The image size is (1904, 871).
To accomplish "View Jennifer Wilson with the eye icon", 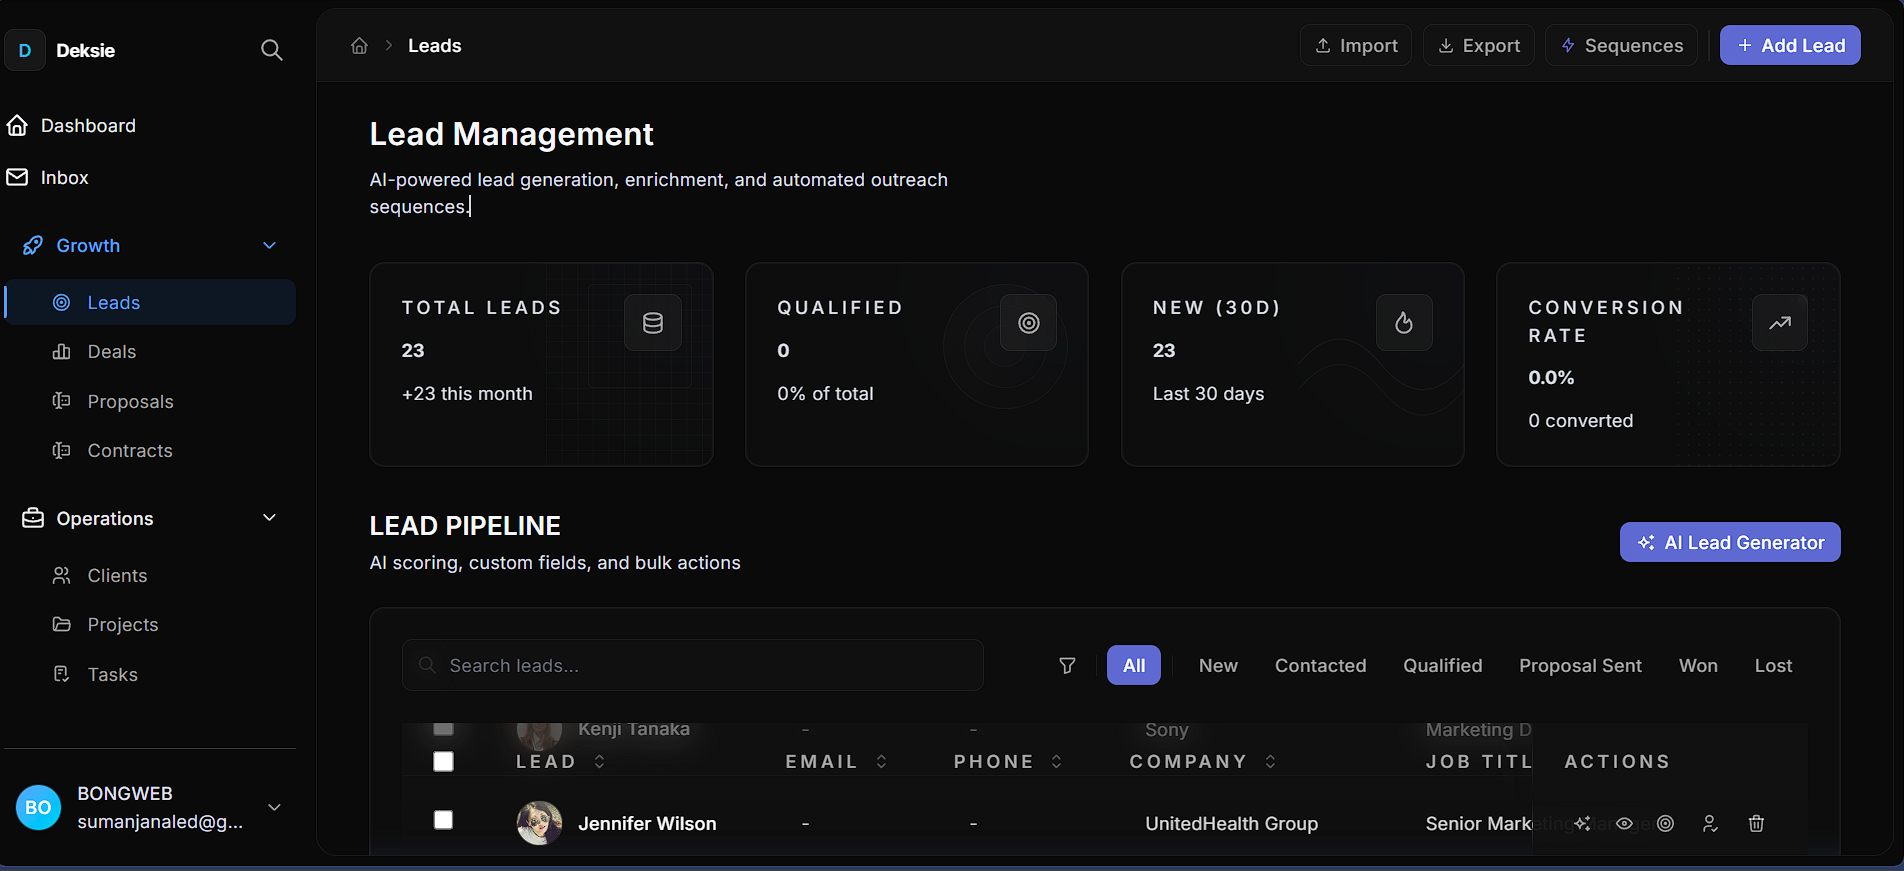I will pos(1624,824).
